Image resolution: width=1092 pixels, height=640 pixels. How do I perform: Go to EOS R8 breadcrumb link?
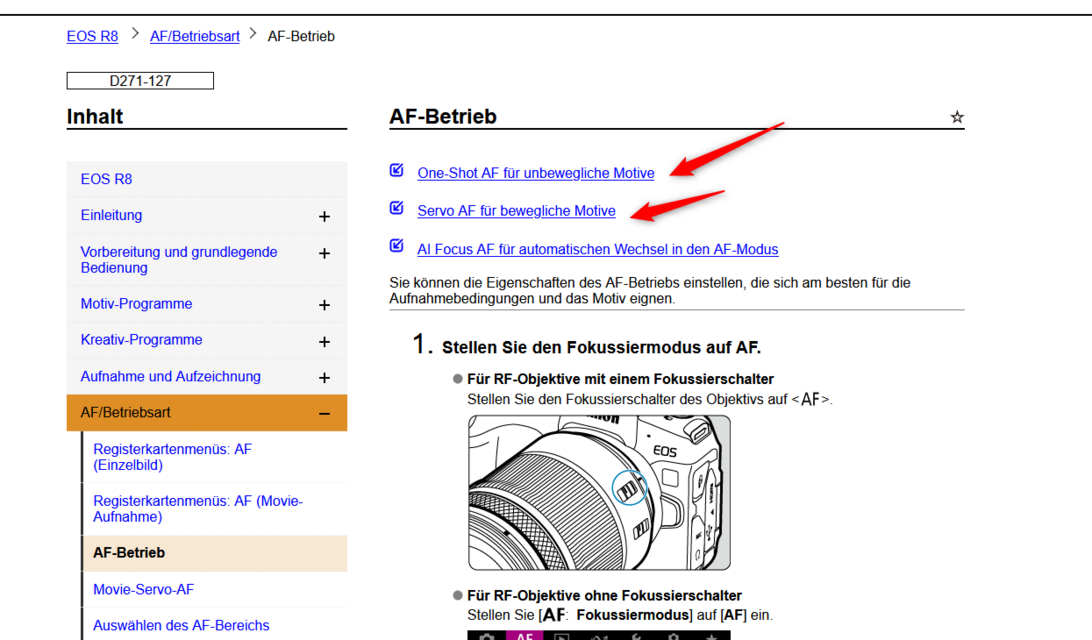92,36
